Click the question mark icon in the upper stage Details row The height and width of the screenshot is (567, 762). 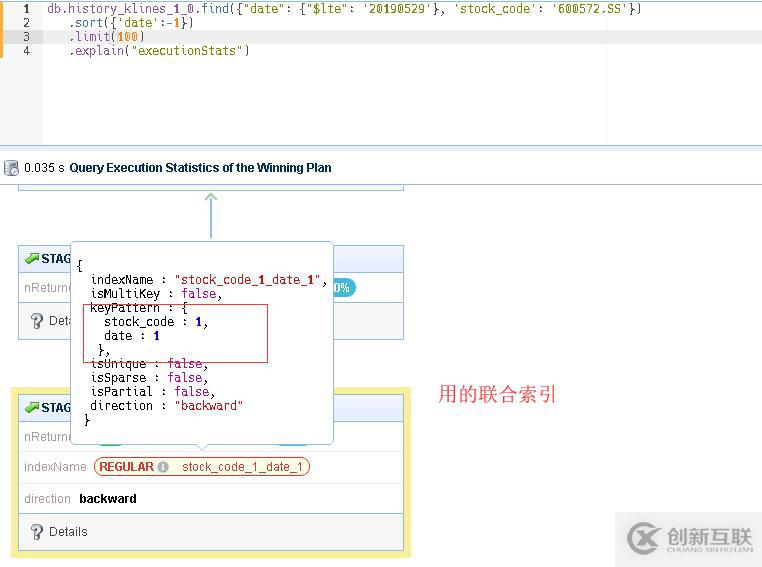click(37, 321)
